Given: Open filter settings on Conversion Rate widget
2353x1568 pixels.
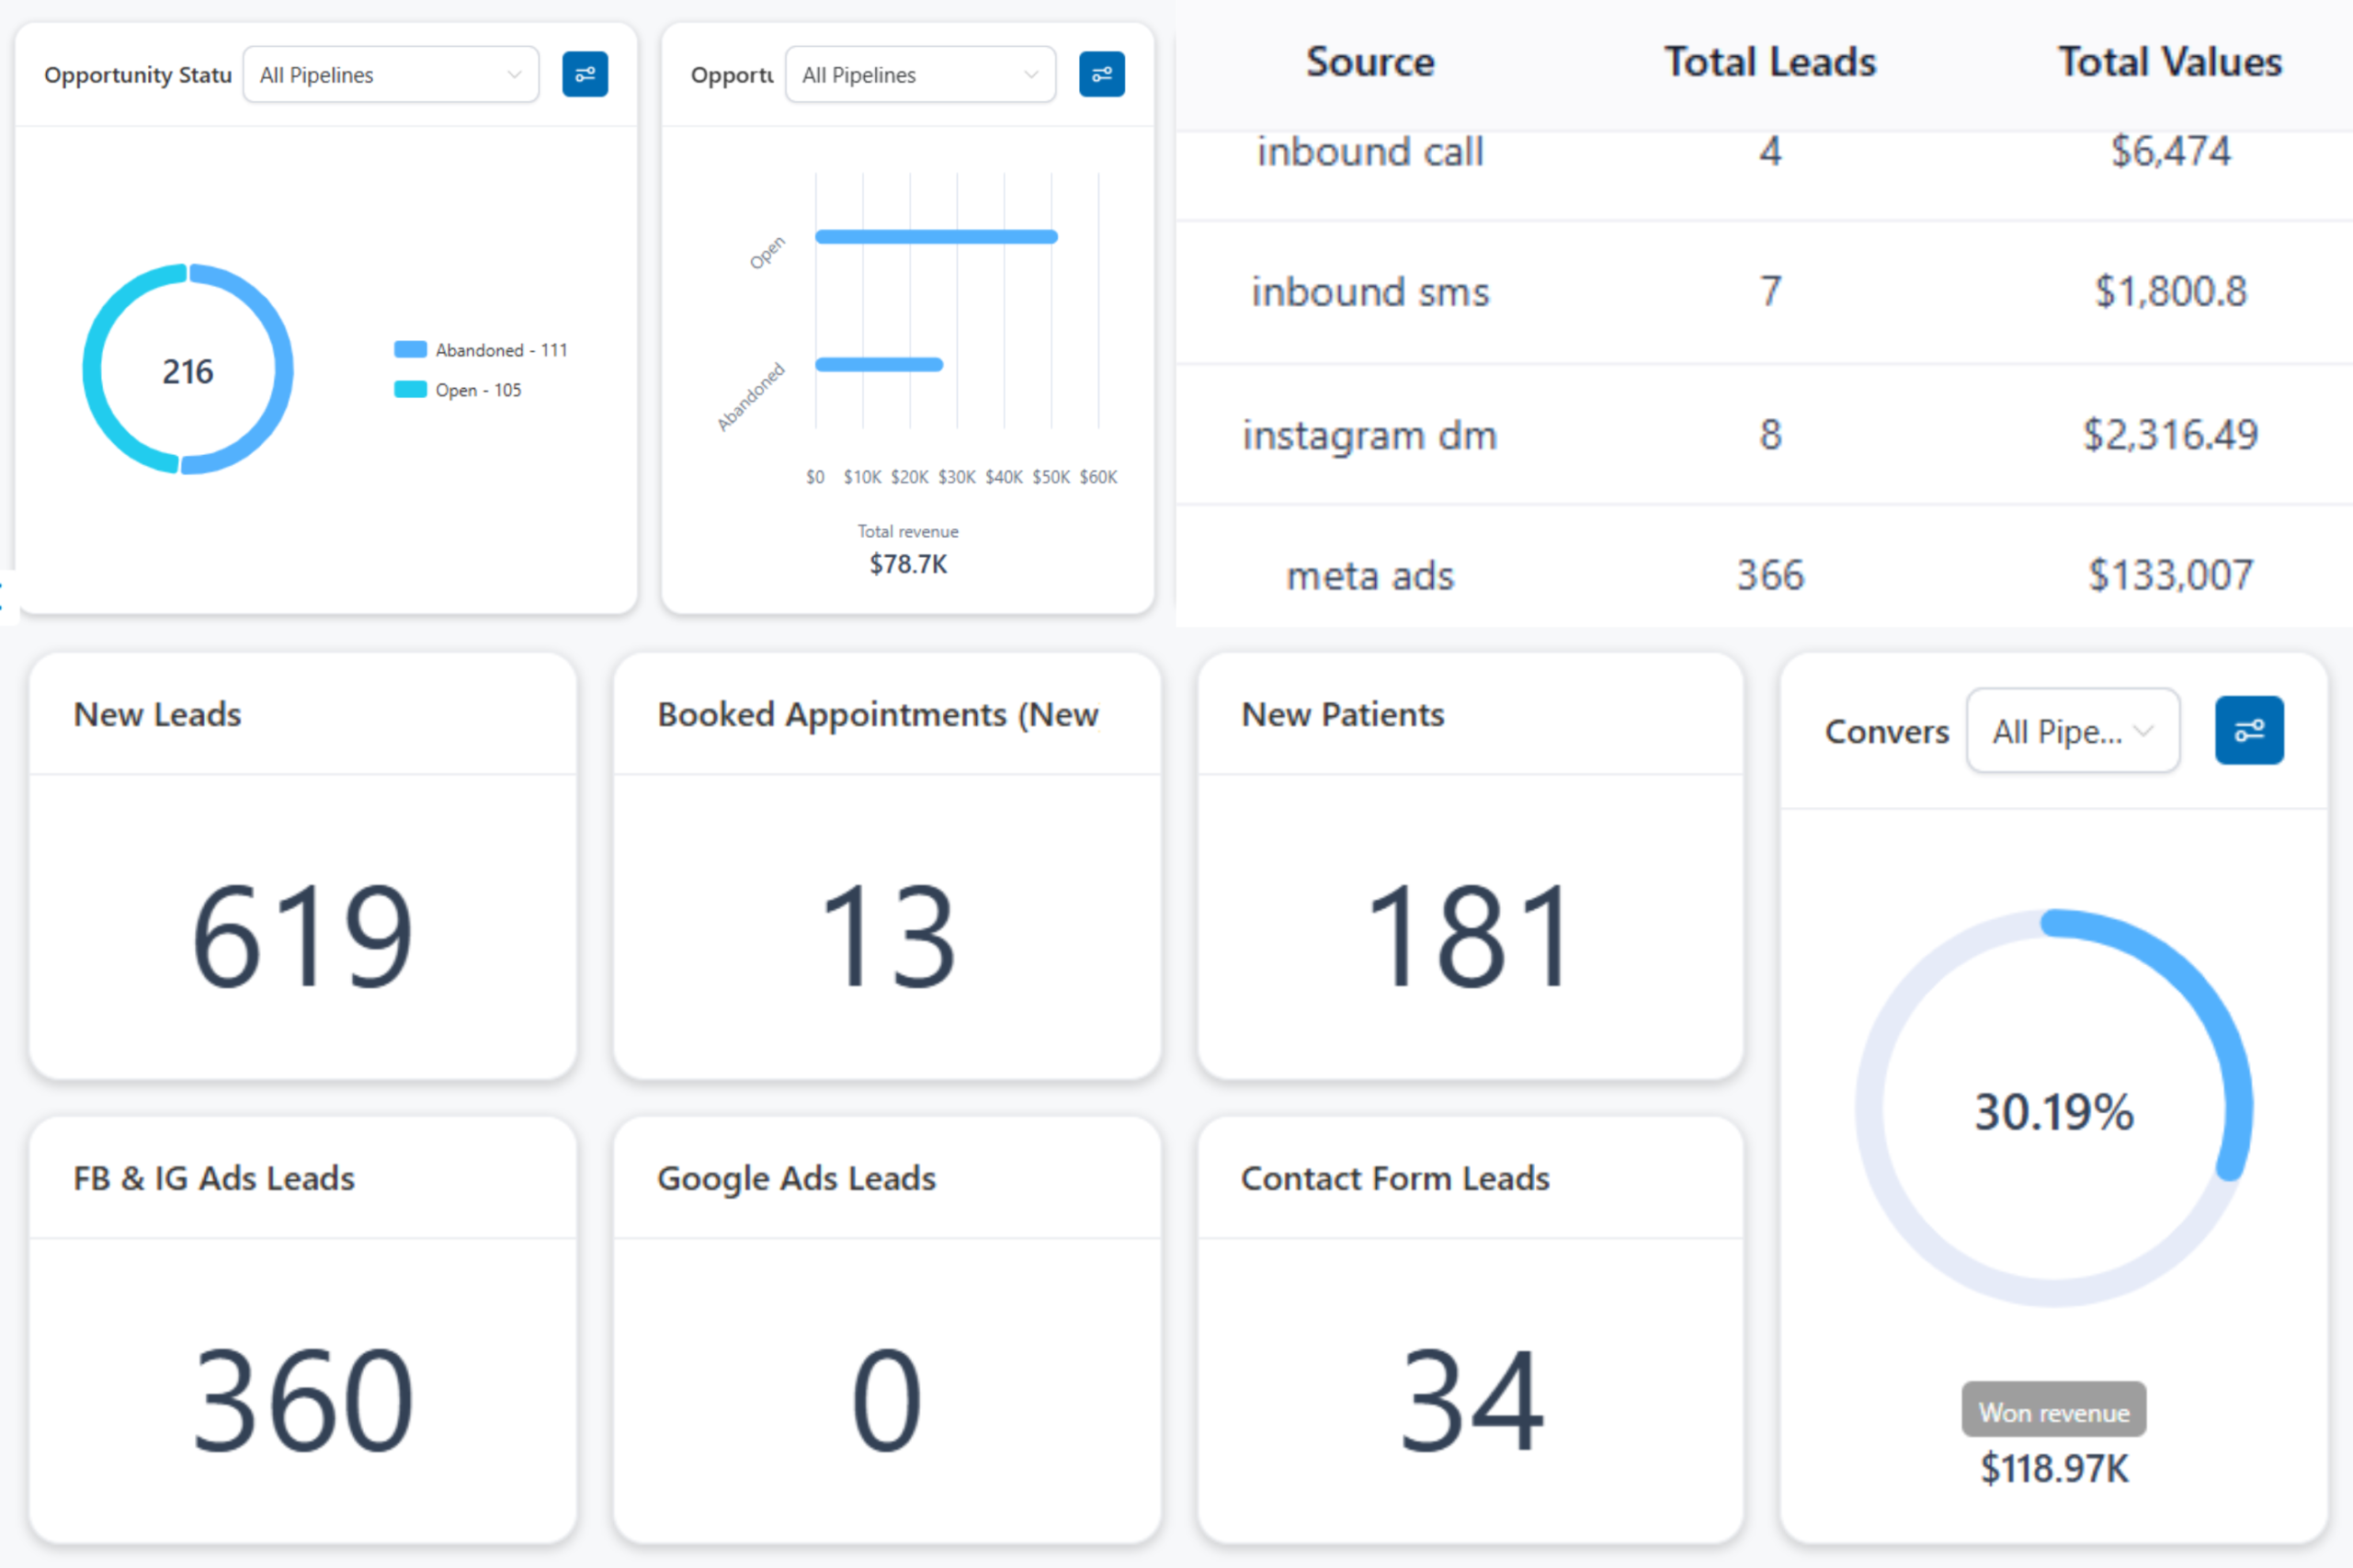Looking at the screenshot, I should (x=2248, y=730).
